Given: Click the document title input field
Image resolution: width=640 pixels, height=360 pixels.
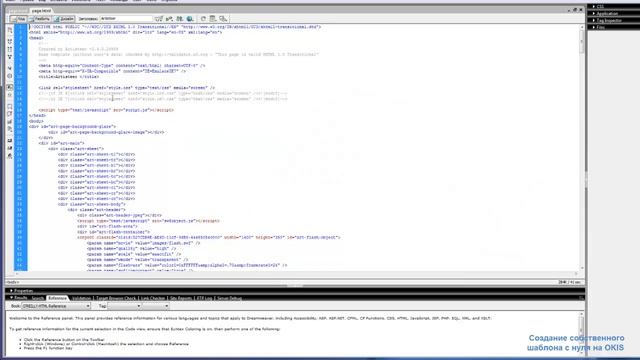Looking at the screenshot, I should tap(126, 19).
